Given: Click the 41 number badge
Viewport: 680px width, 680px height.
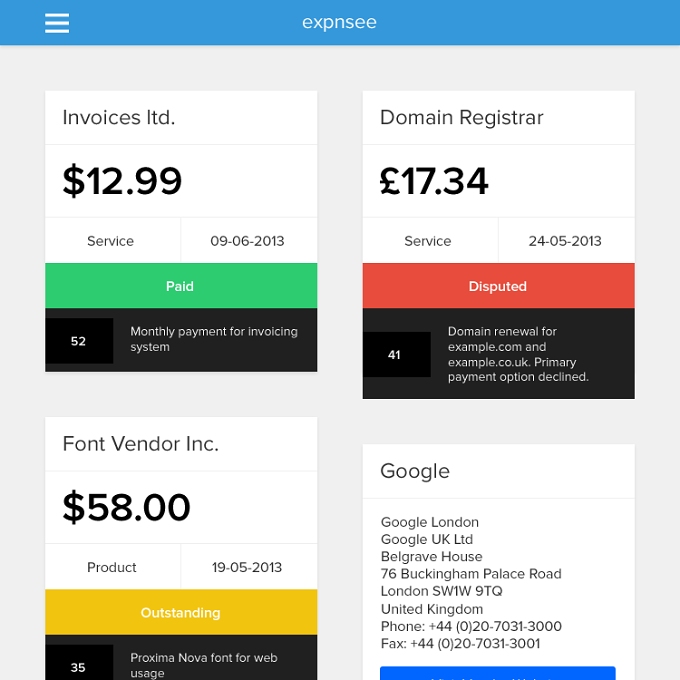Looking at the screenshot, I should [x=397, y=355].
